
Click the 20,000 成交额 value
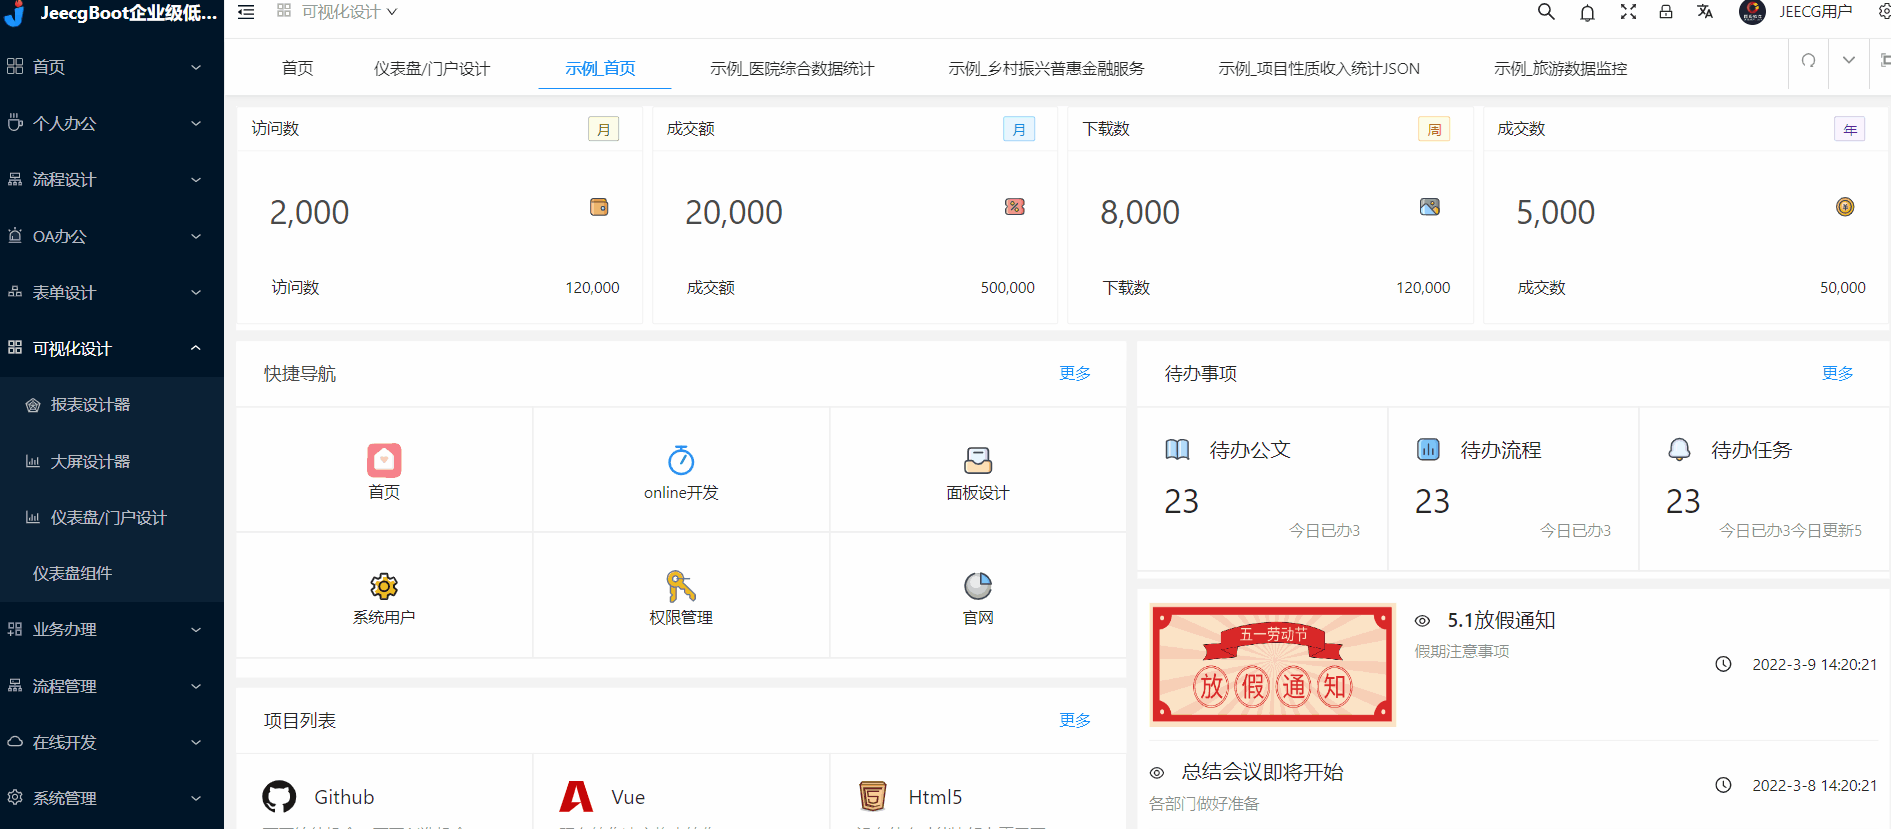[734, 212]
